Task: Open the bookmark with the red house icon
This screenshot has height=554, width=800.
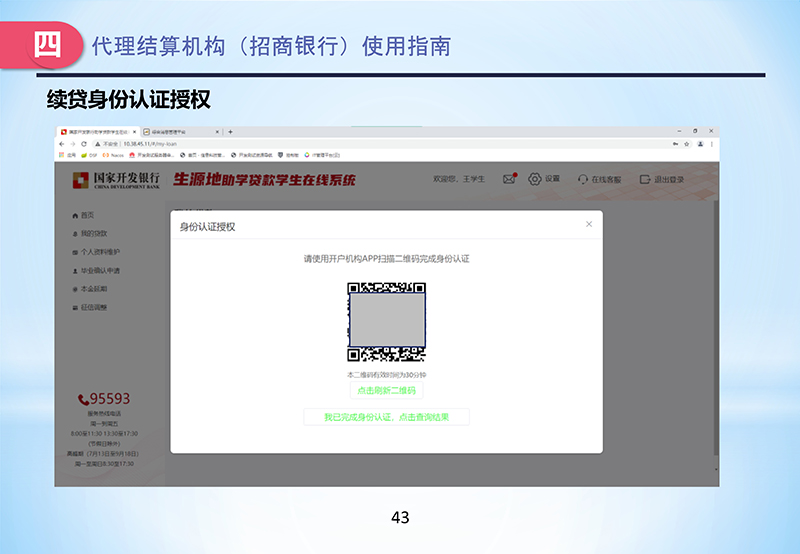Action: (152, 155)
